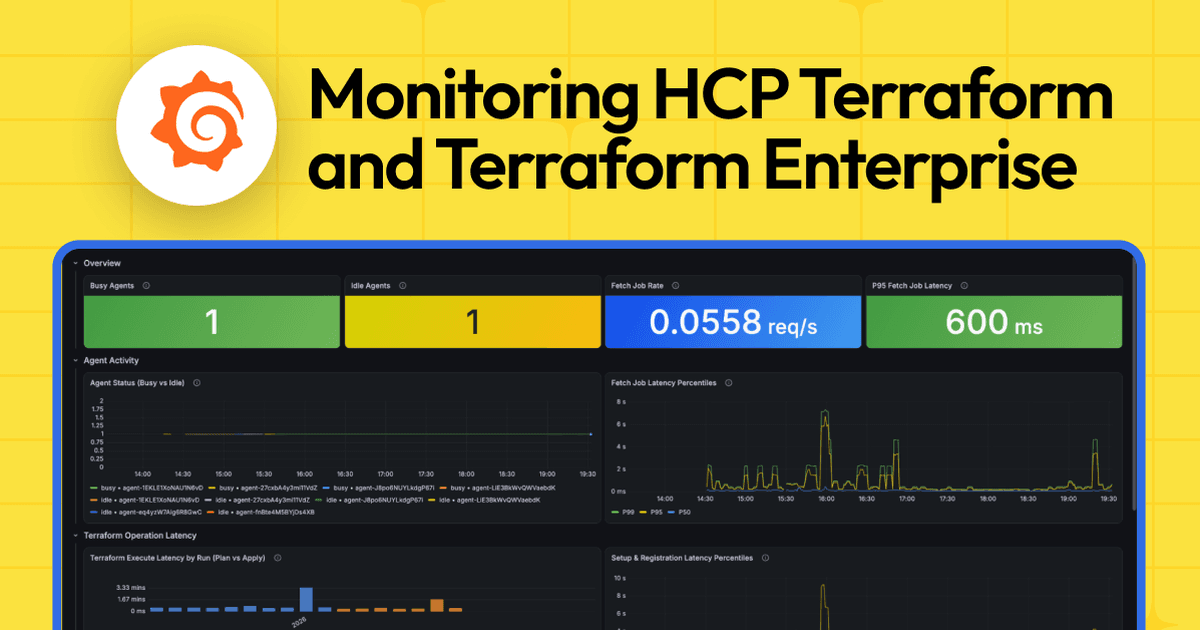Click the Agent Activity row title
Image resolution: width=1200 pixels, height=630 pixels.
click(111, 360)
